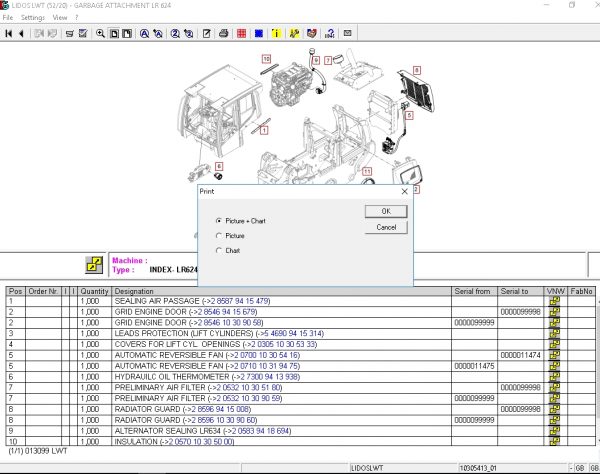Click VNW icon for ALTERNATOR SEALING row
Screen dimensions: 600x474
pyautogui.click(x=554, y=431)
